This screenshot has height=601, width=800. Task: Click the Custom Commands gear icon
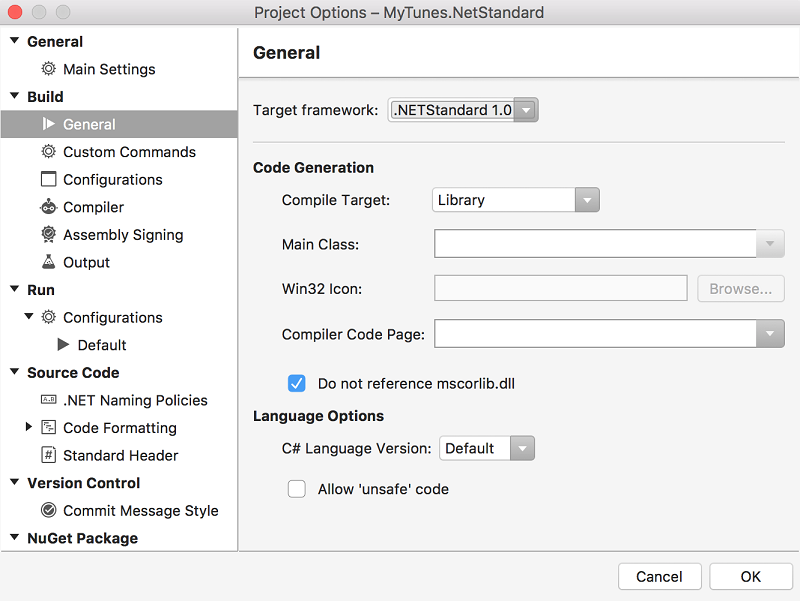(x=48, y=151)
